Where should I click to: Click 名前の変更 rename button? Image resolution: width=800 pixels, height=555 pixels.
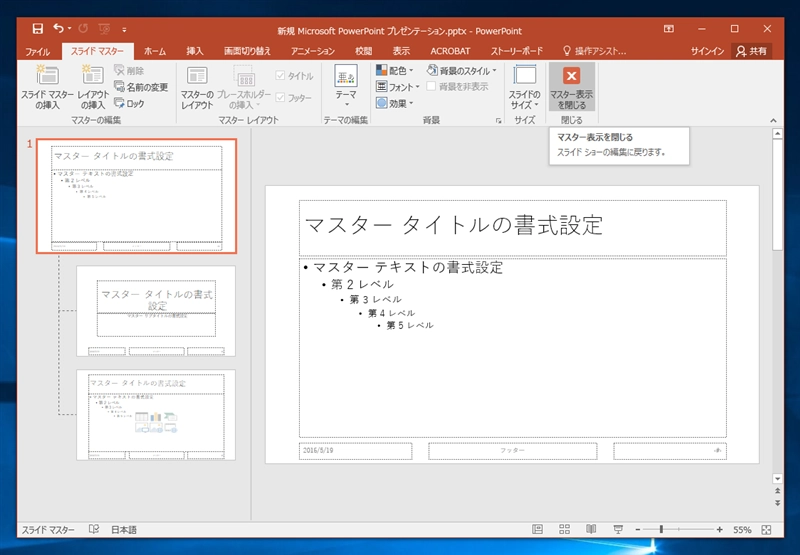tap(141, 87)
